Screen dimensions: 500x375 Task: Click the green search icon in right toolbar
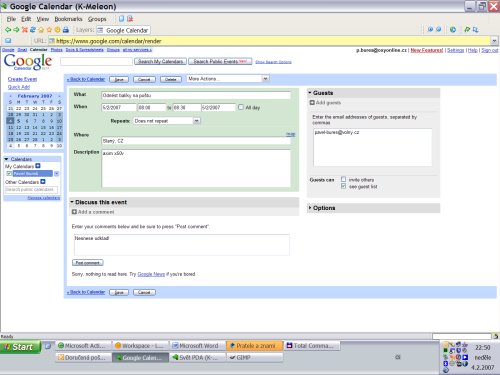coord(467,30)
